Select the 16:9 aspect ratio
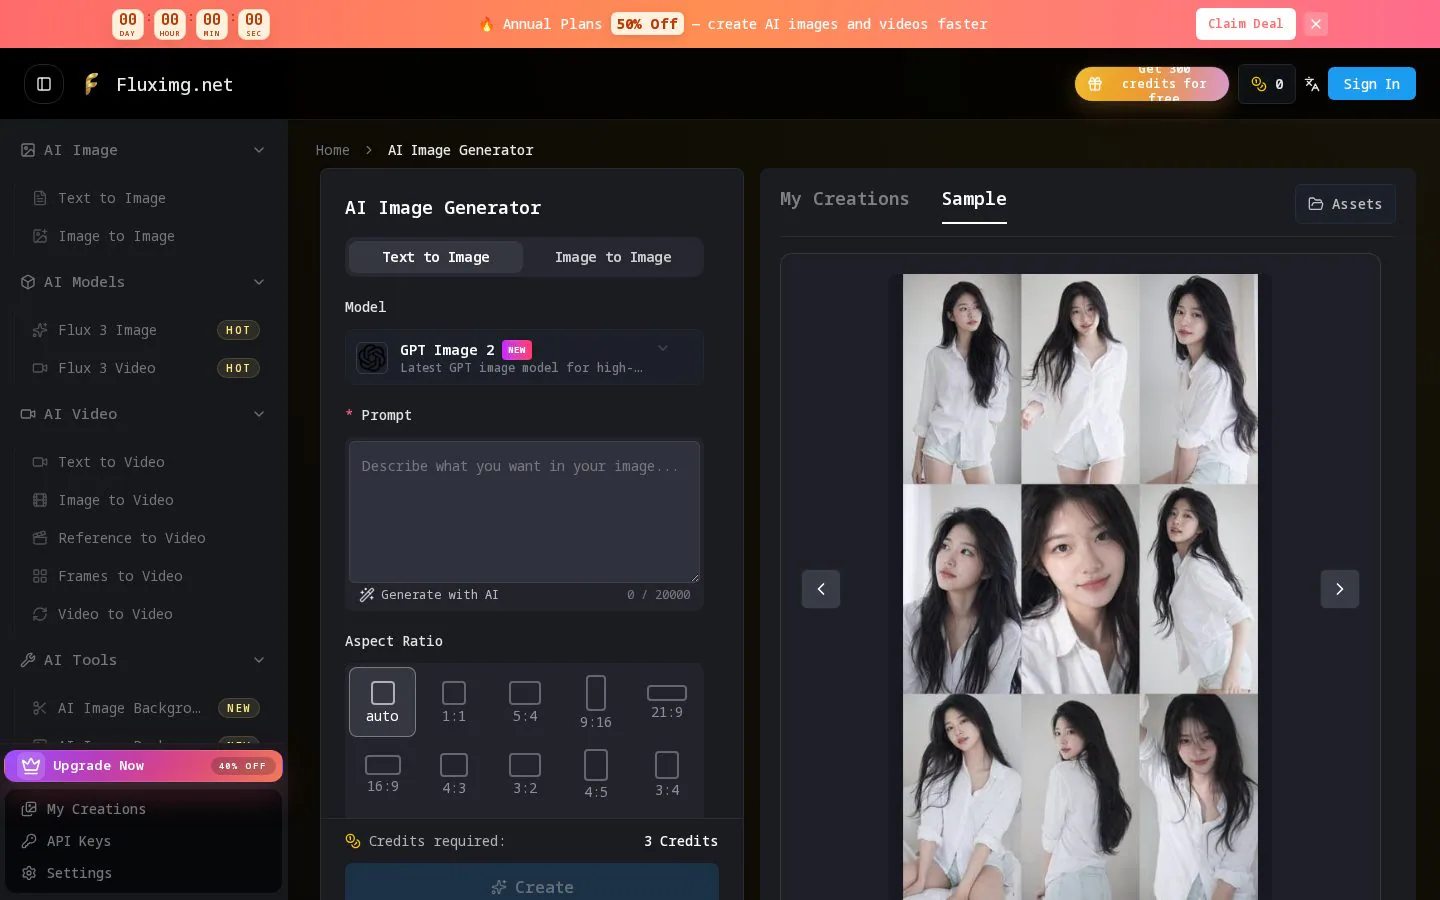 [382, 774]
